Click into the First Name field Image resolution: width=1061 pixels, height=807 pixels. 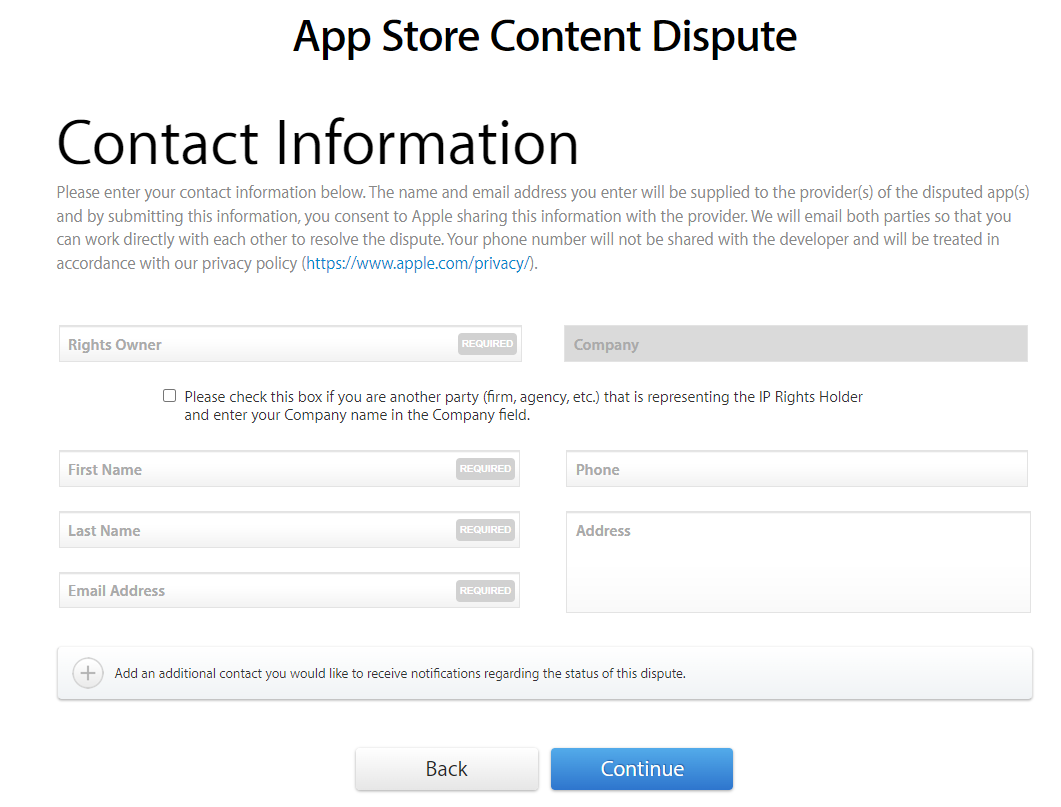pos(289,469)
